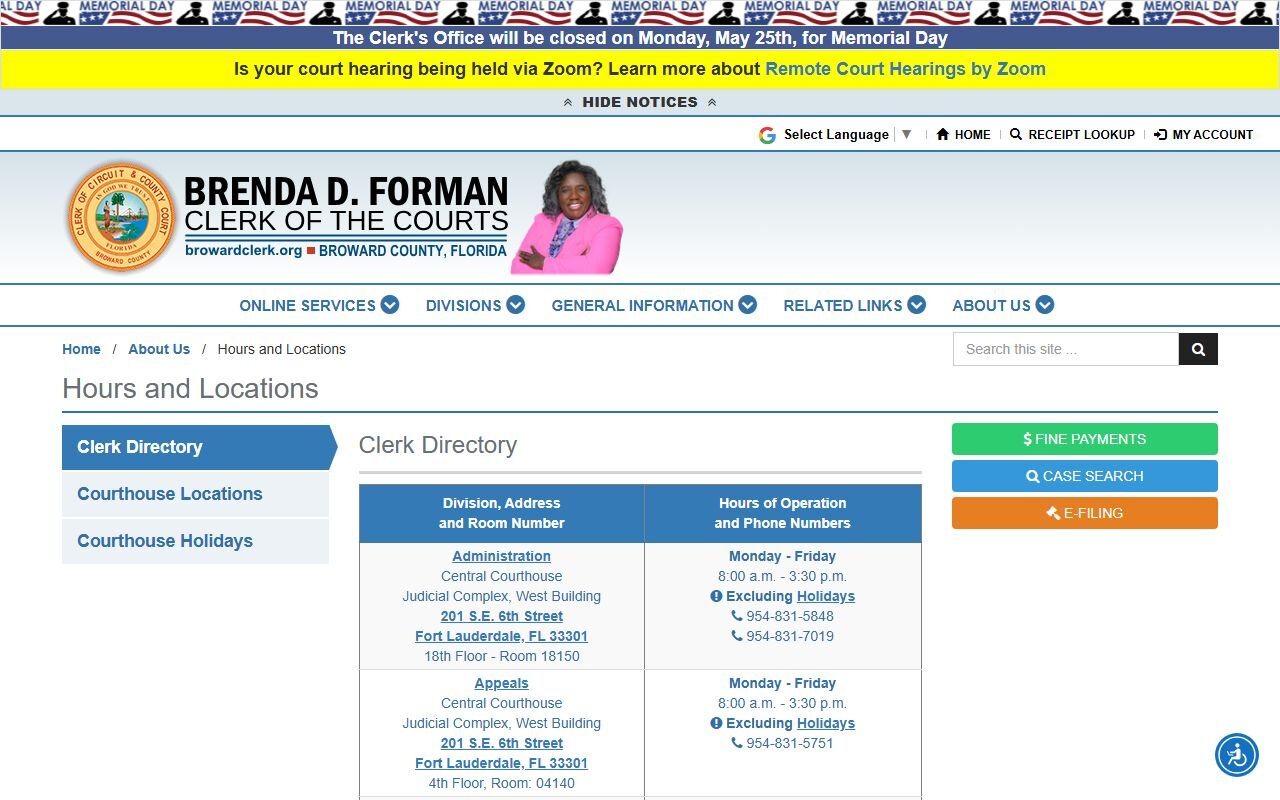This screenshot has height=800, width=1280.
Task: Click the About Us breadcrumb link
Action: pyautogui.click(x=159, y=349)
